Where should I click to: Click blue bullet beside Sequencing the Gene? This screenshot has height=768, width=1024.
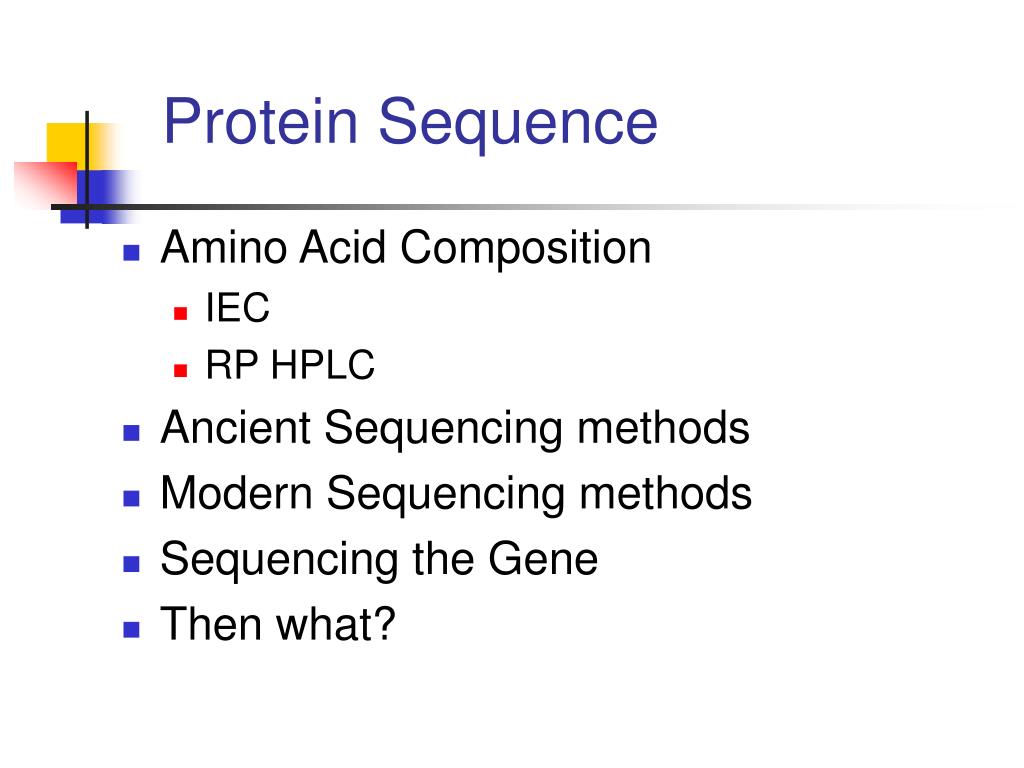point(131,564)
